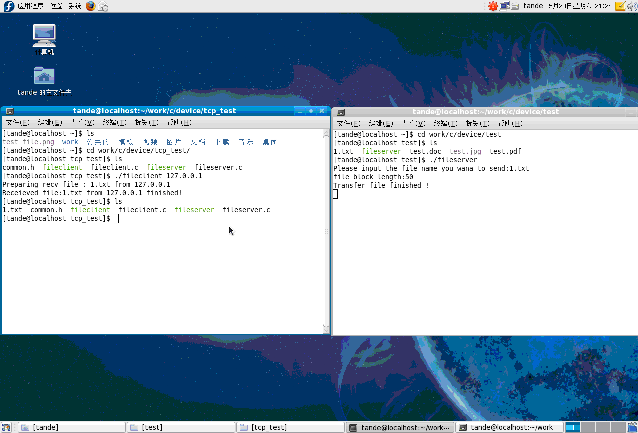Open the yellow sticky notes applet
This screenshot has height=433, width=638.
pyautogui.click(x=620, y=6)
